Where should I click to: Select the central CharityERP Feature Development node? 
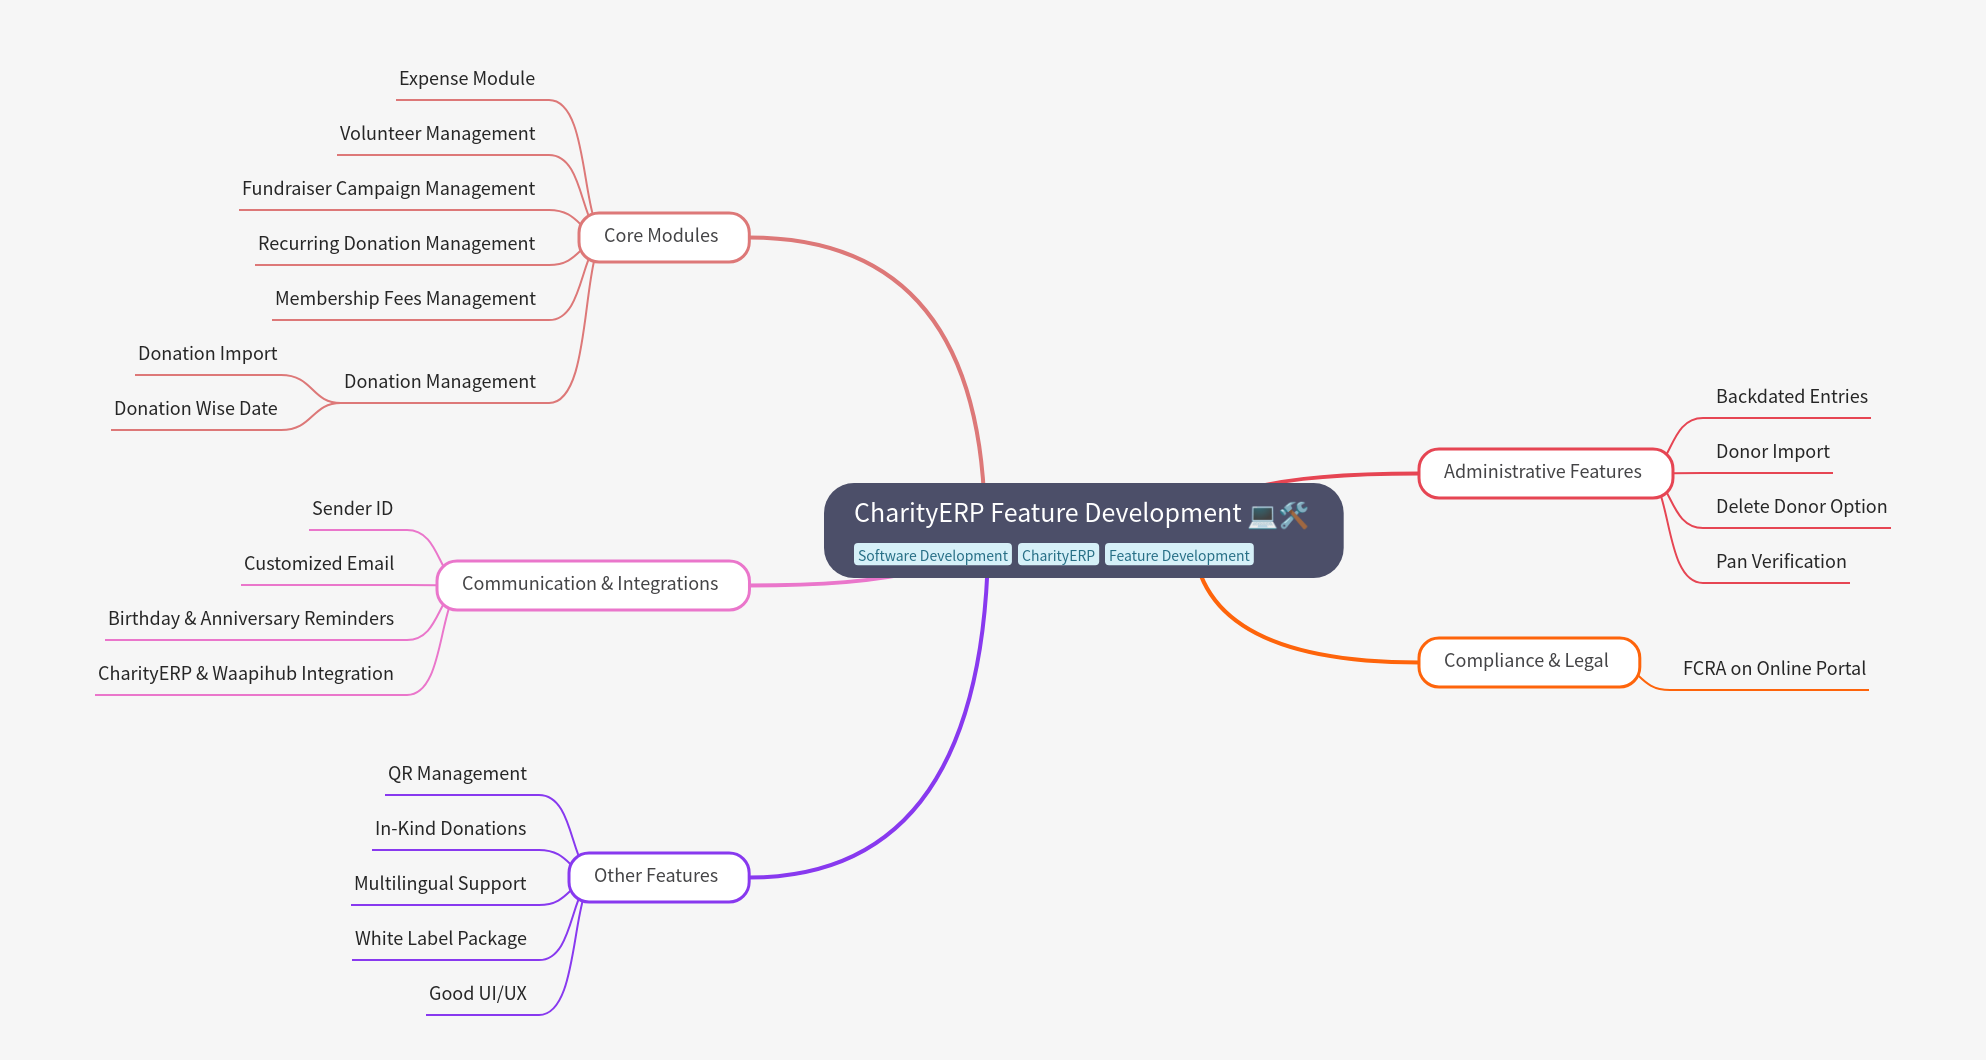coord(1083,530)
